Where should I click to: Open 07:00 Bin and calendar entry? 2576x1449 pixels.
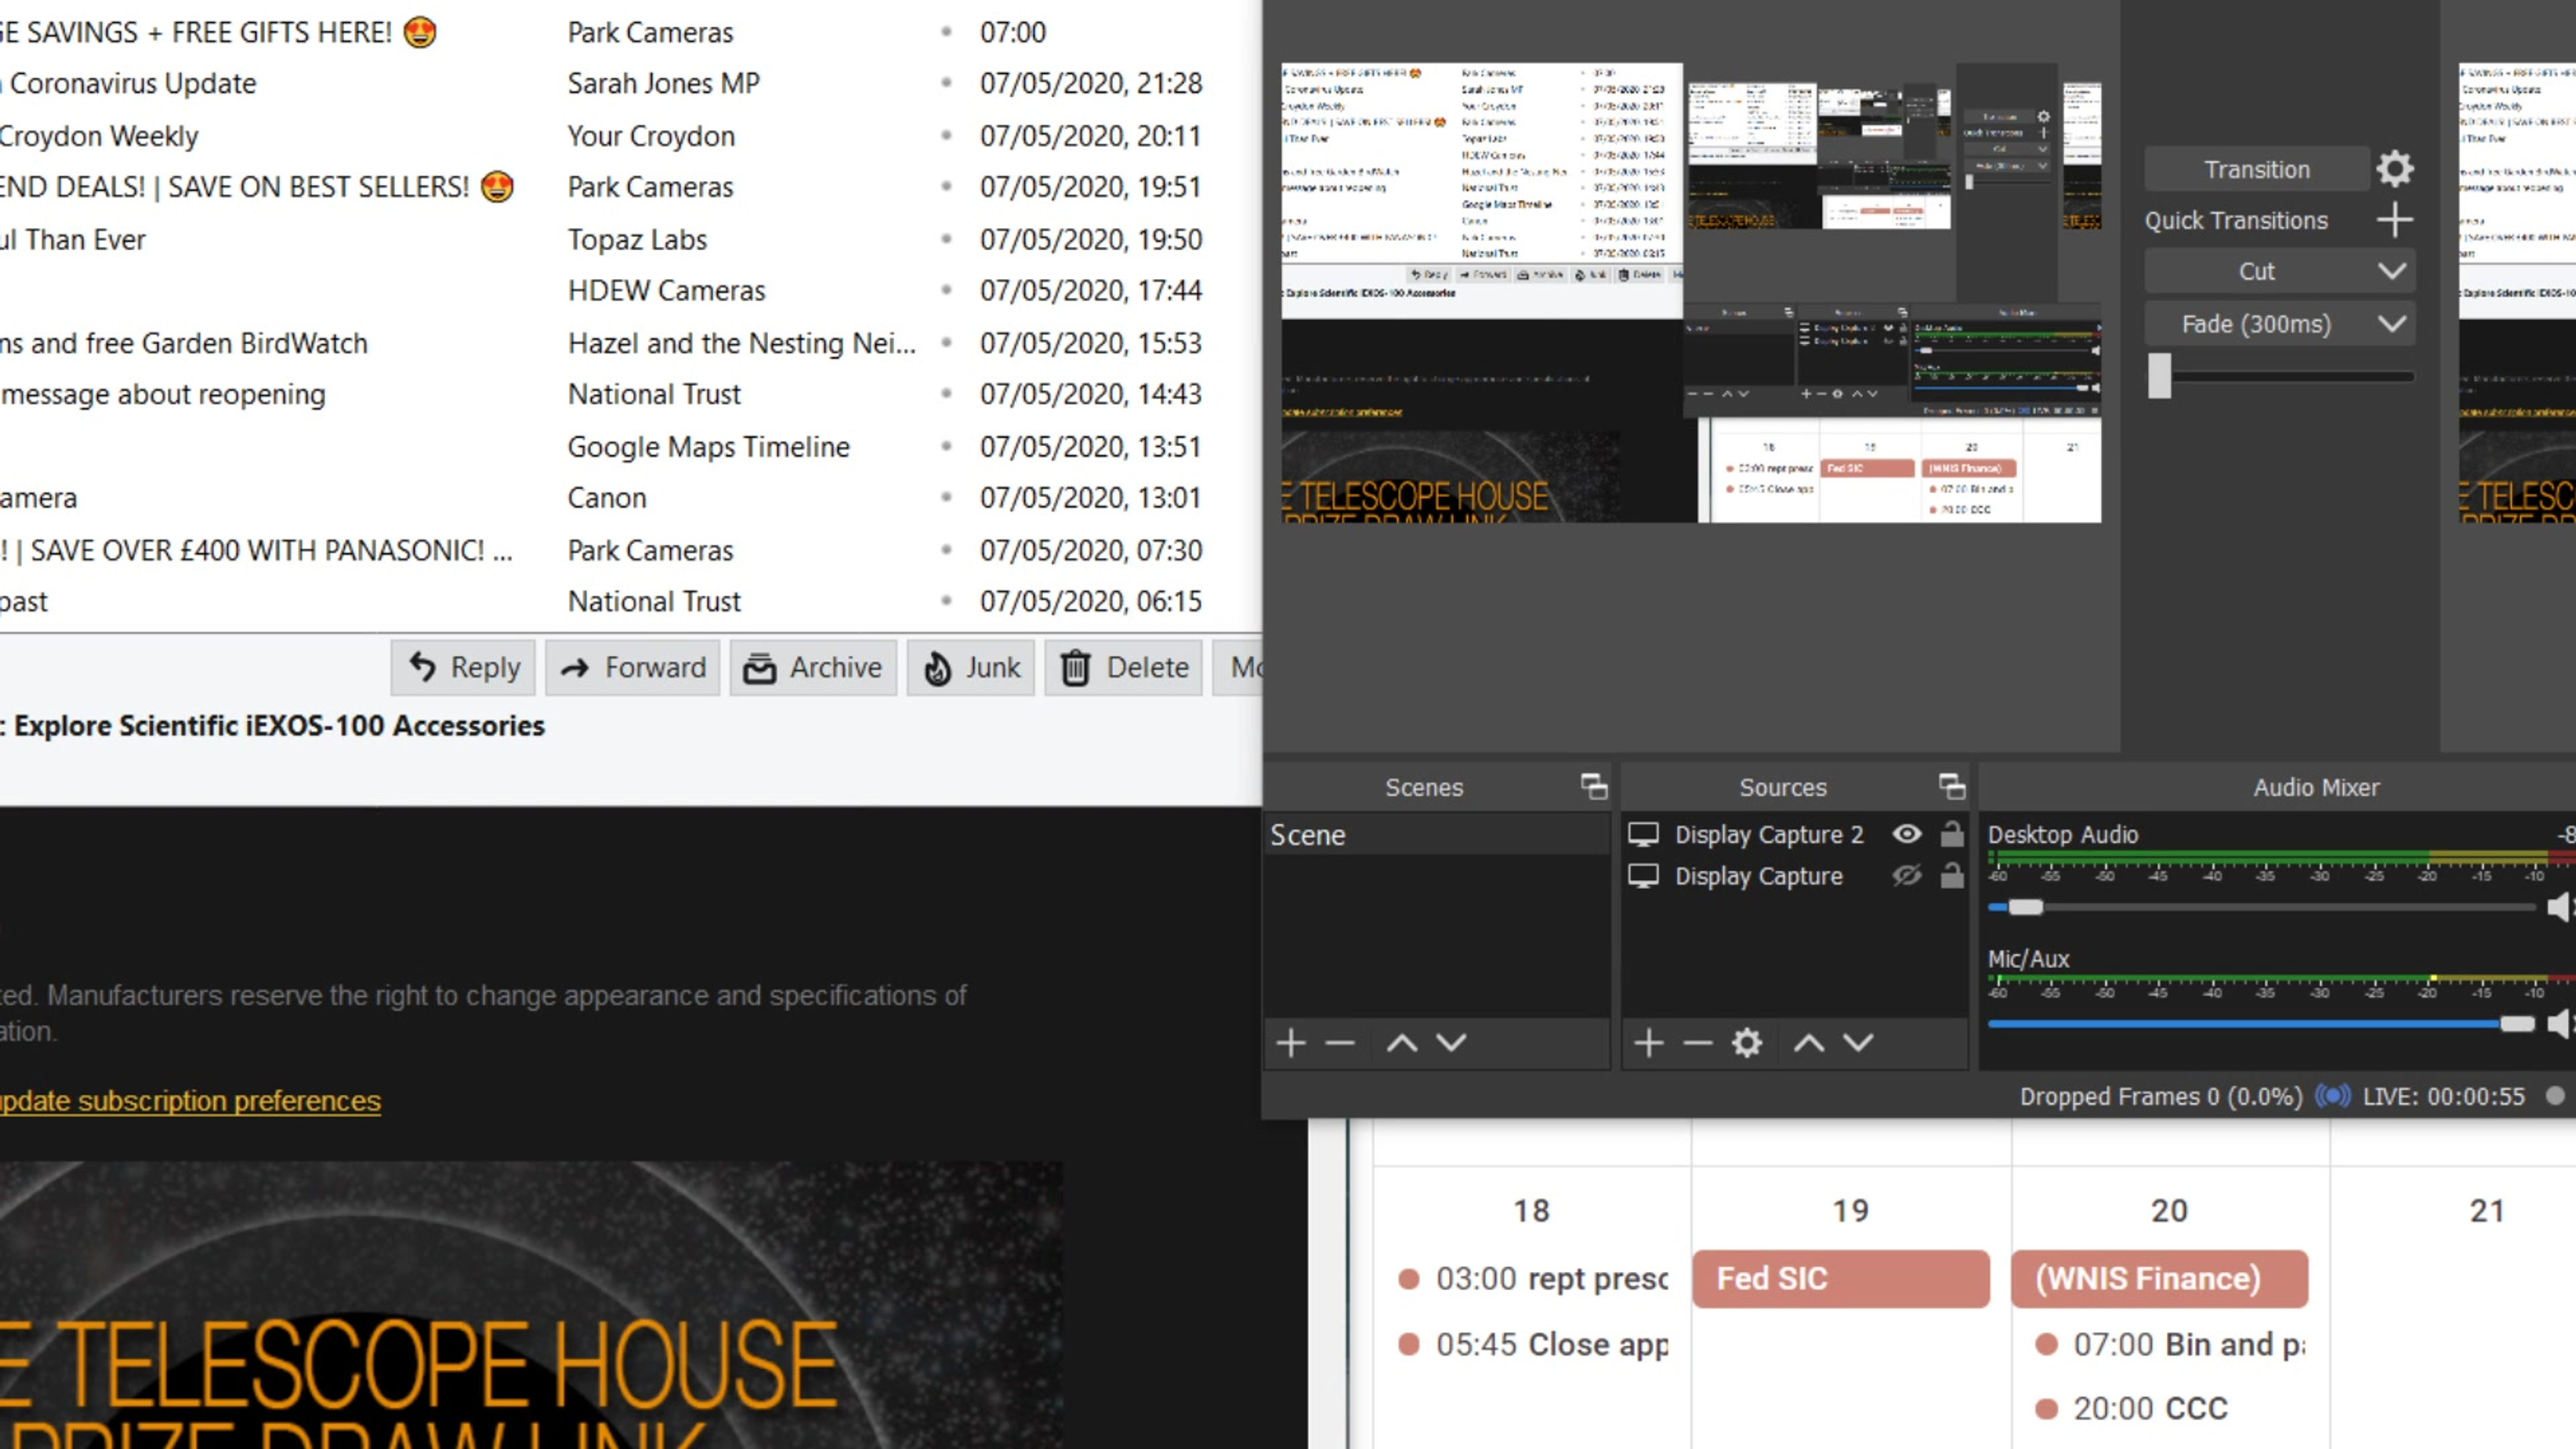click(2170, 1344)
